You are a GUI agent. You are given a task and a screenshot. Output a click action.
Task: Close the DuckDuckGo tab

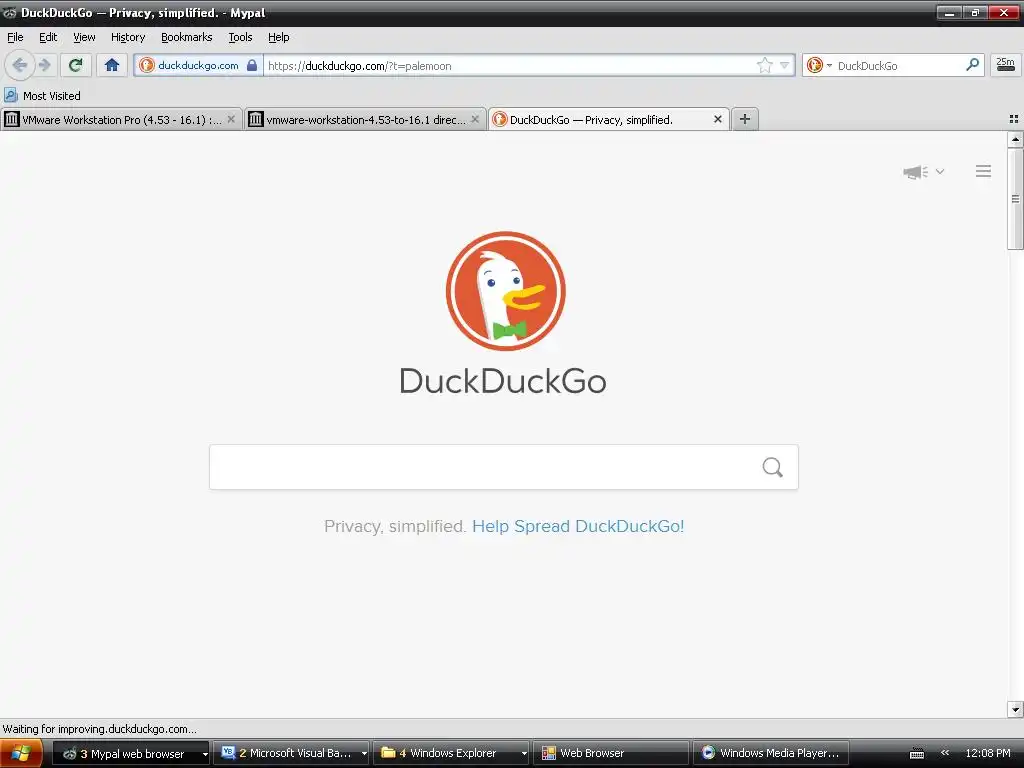click(x=718, y=120)
